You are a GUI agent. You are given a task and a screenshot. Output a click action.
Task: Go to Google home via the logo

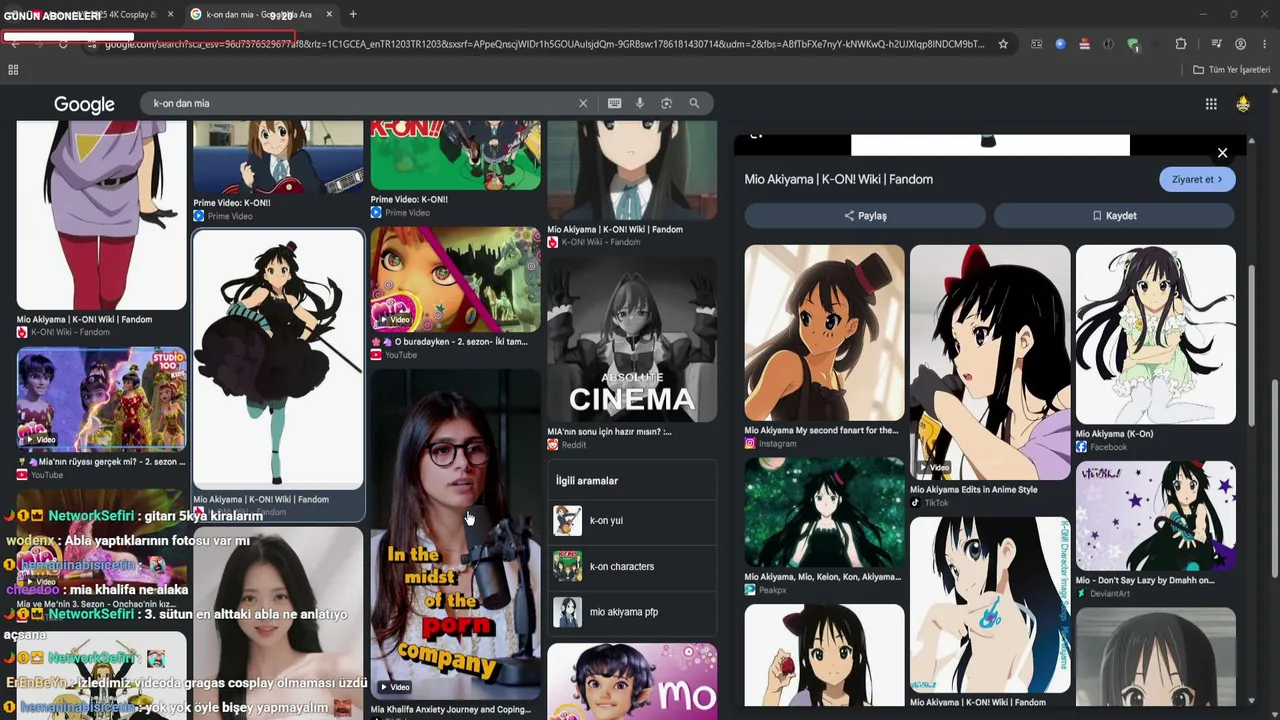pos(84,104)
